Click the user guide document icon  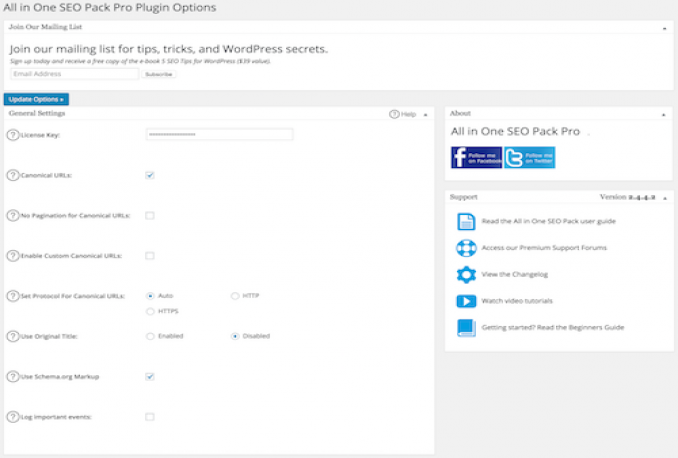pos(466,222)
